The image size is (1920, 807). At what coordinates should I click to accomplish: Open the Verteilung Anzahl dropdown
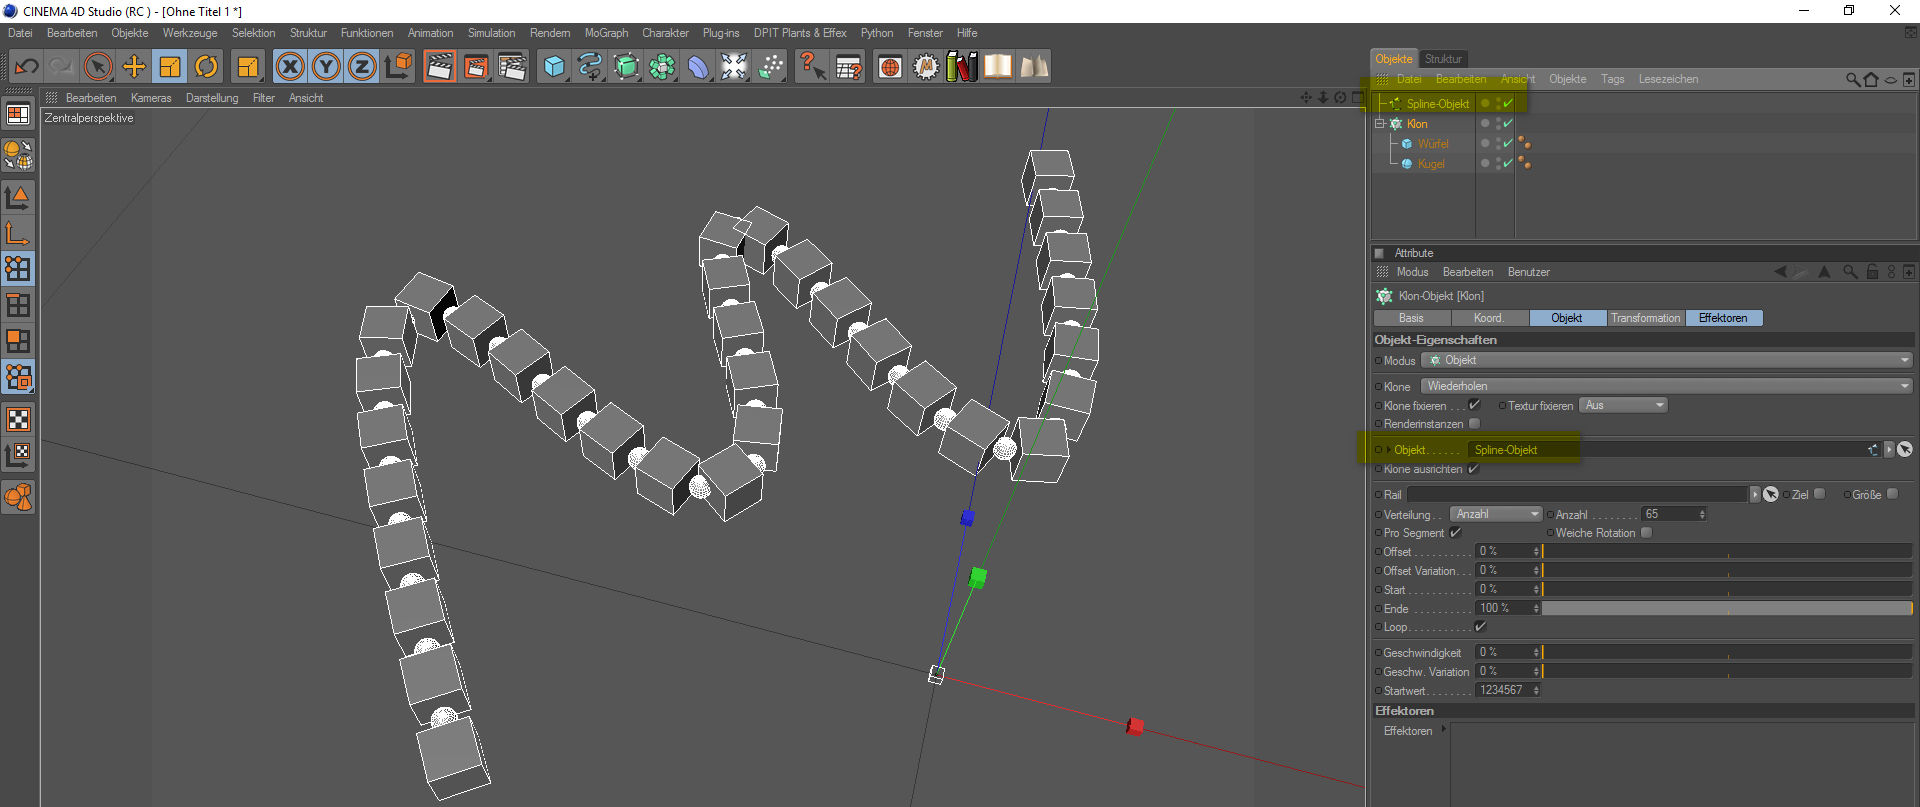click(x=1497, y=514)
